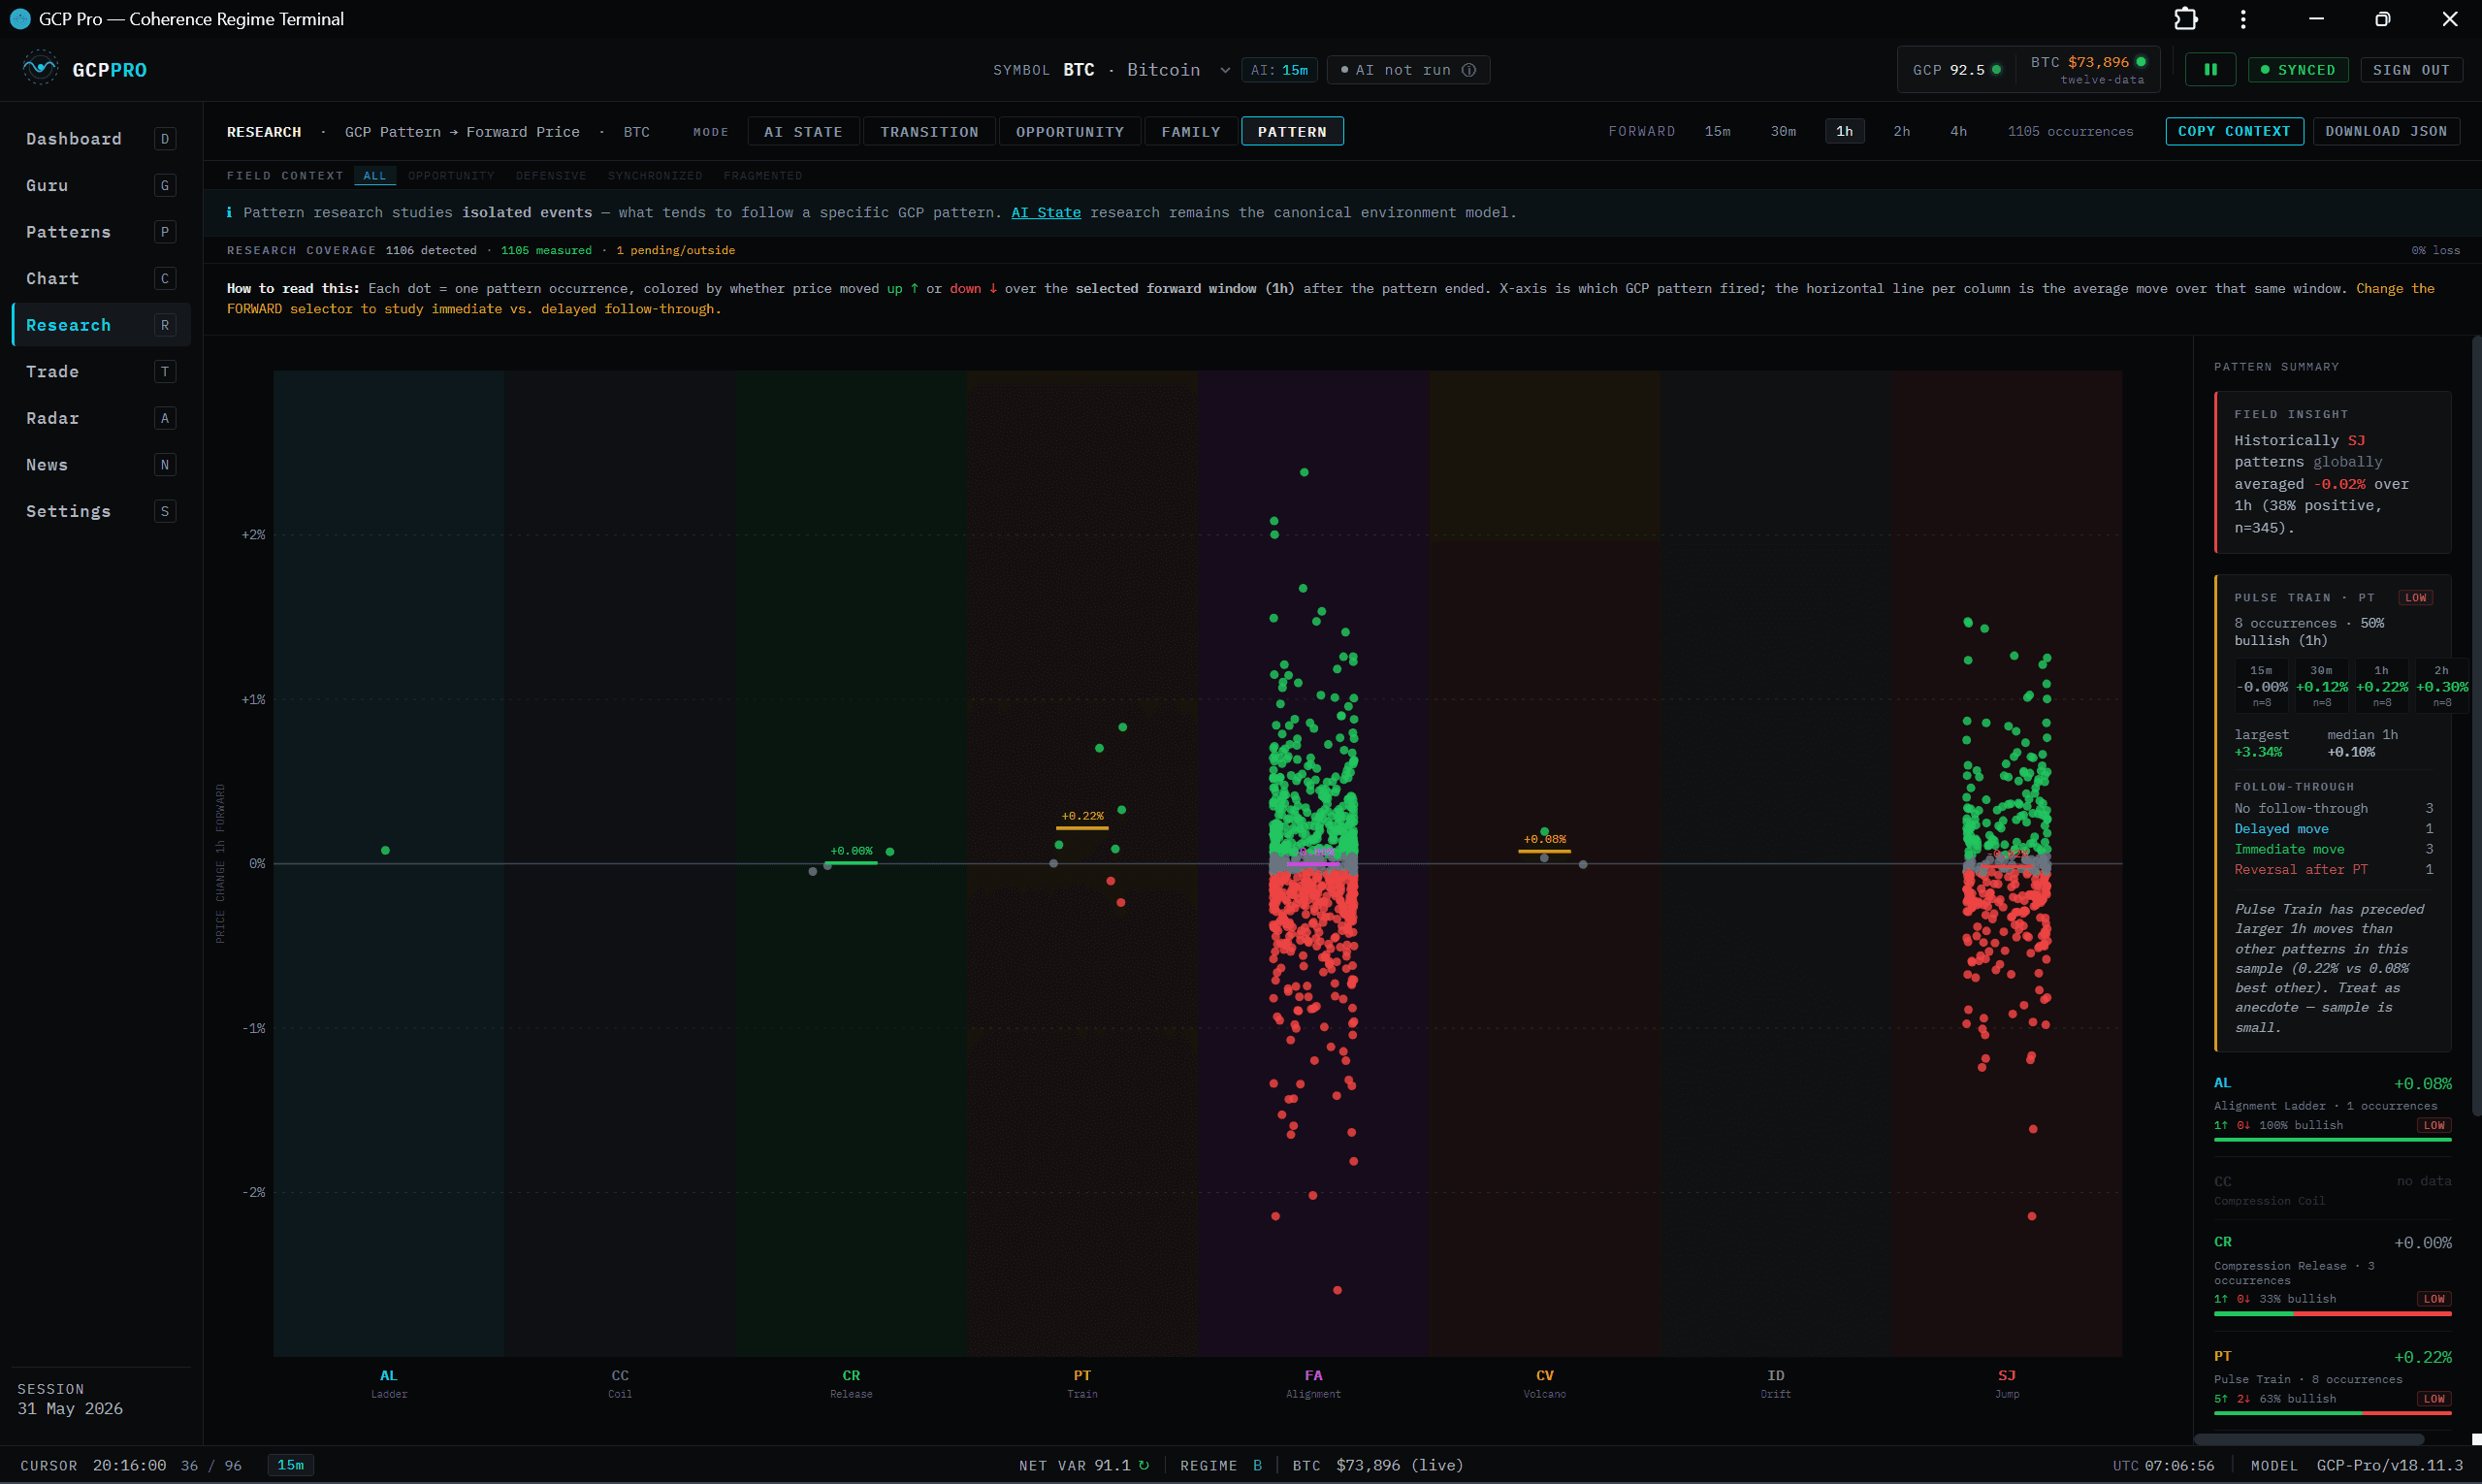The height and width of the screenshot is (1484, 2482).
Task: Click the extensions puzzle icon in the title bar
Action: [x=2186, y=19]
